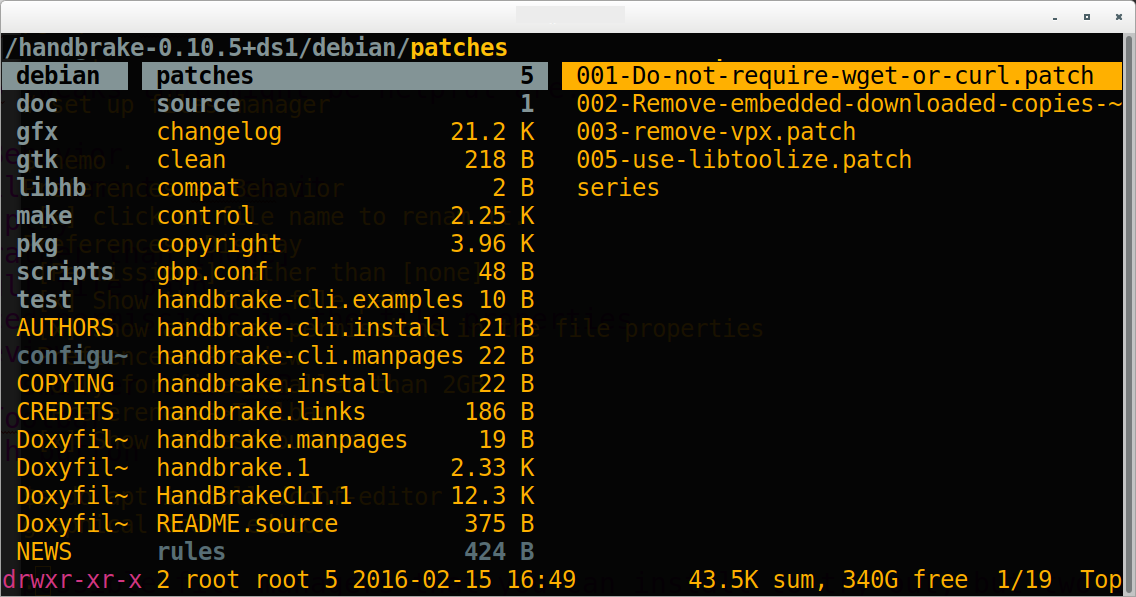Select the NEWS file
Screen dimensions: 1136x597
pyautogui.click(x=43, y=551)
